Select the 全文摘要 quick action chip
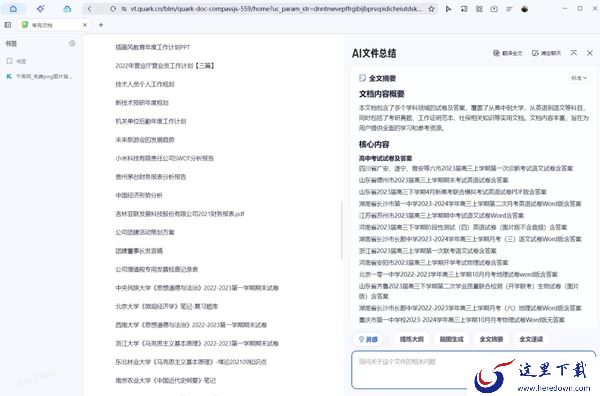 tap(491, 339)
